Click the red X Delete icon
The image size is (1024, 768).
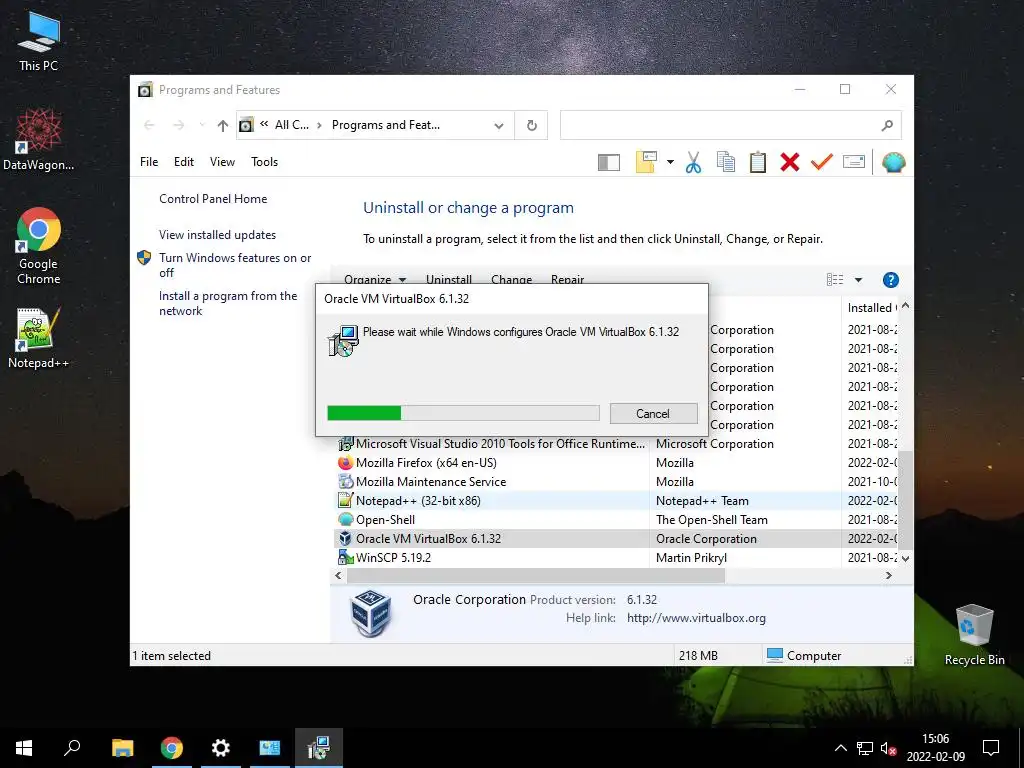coord(790,162)
